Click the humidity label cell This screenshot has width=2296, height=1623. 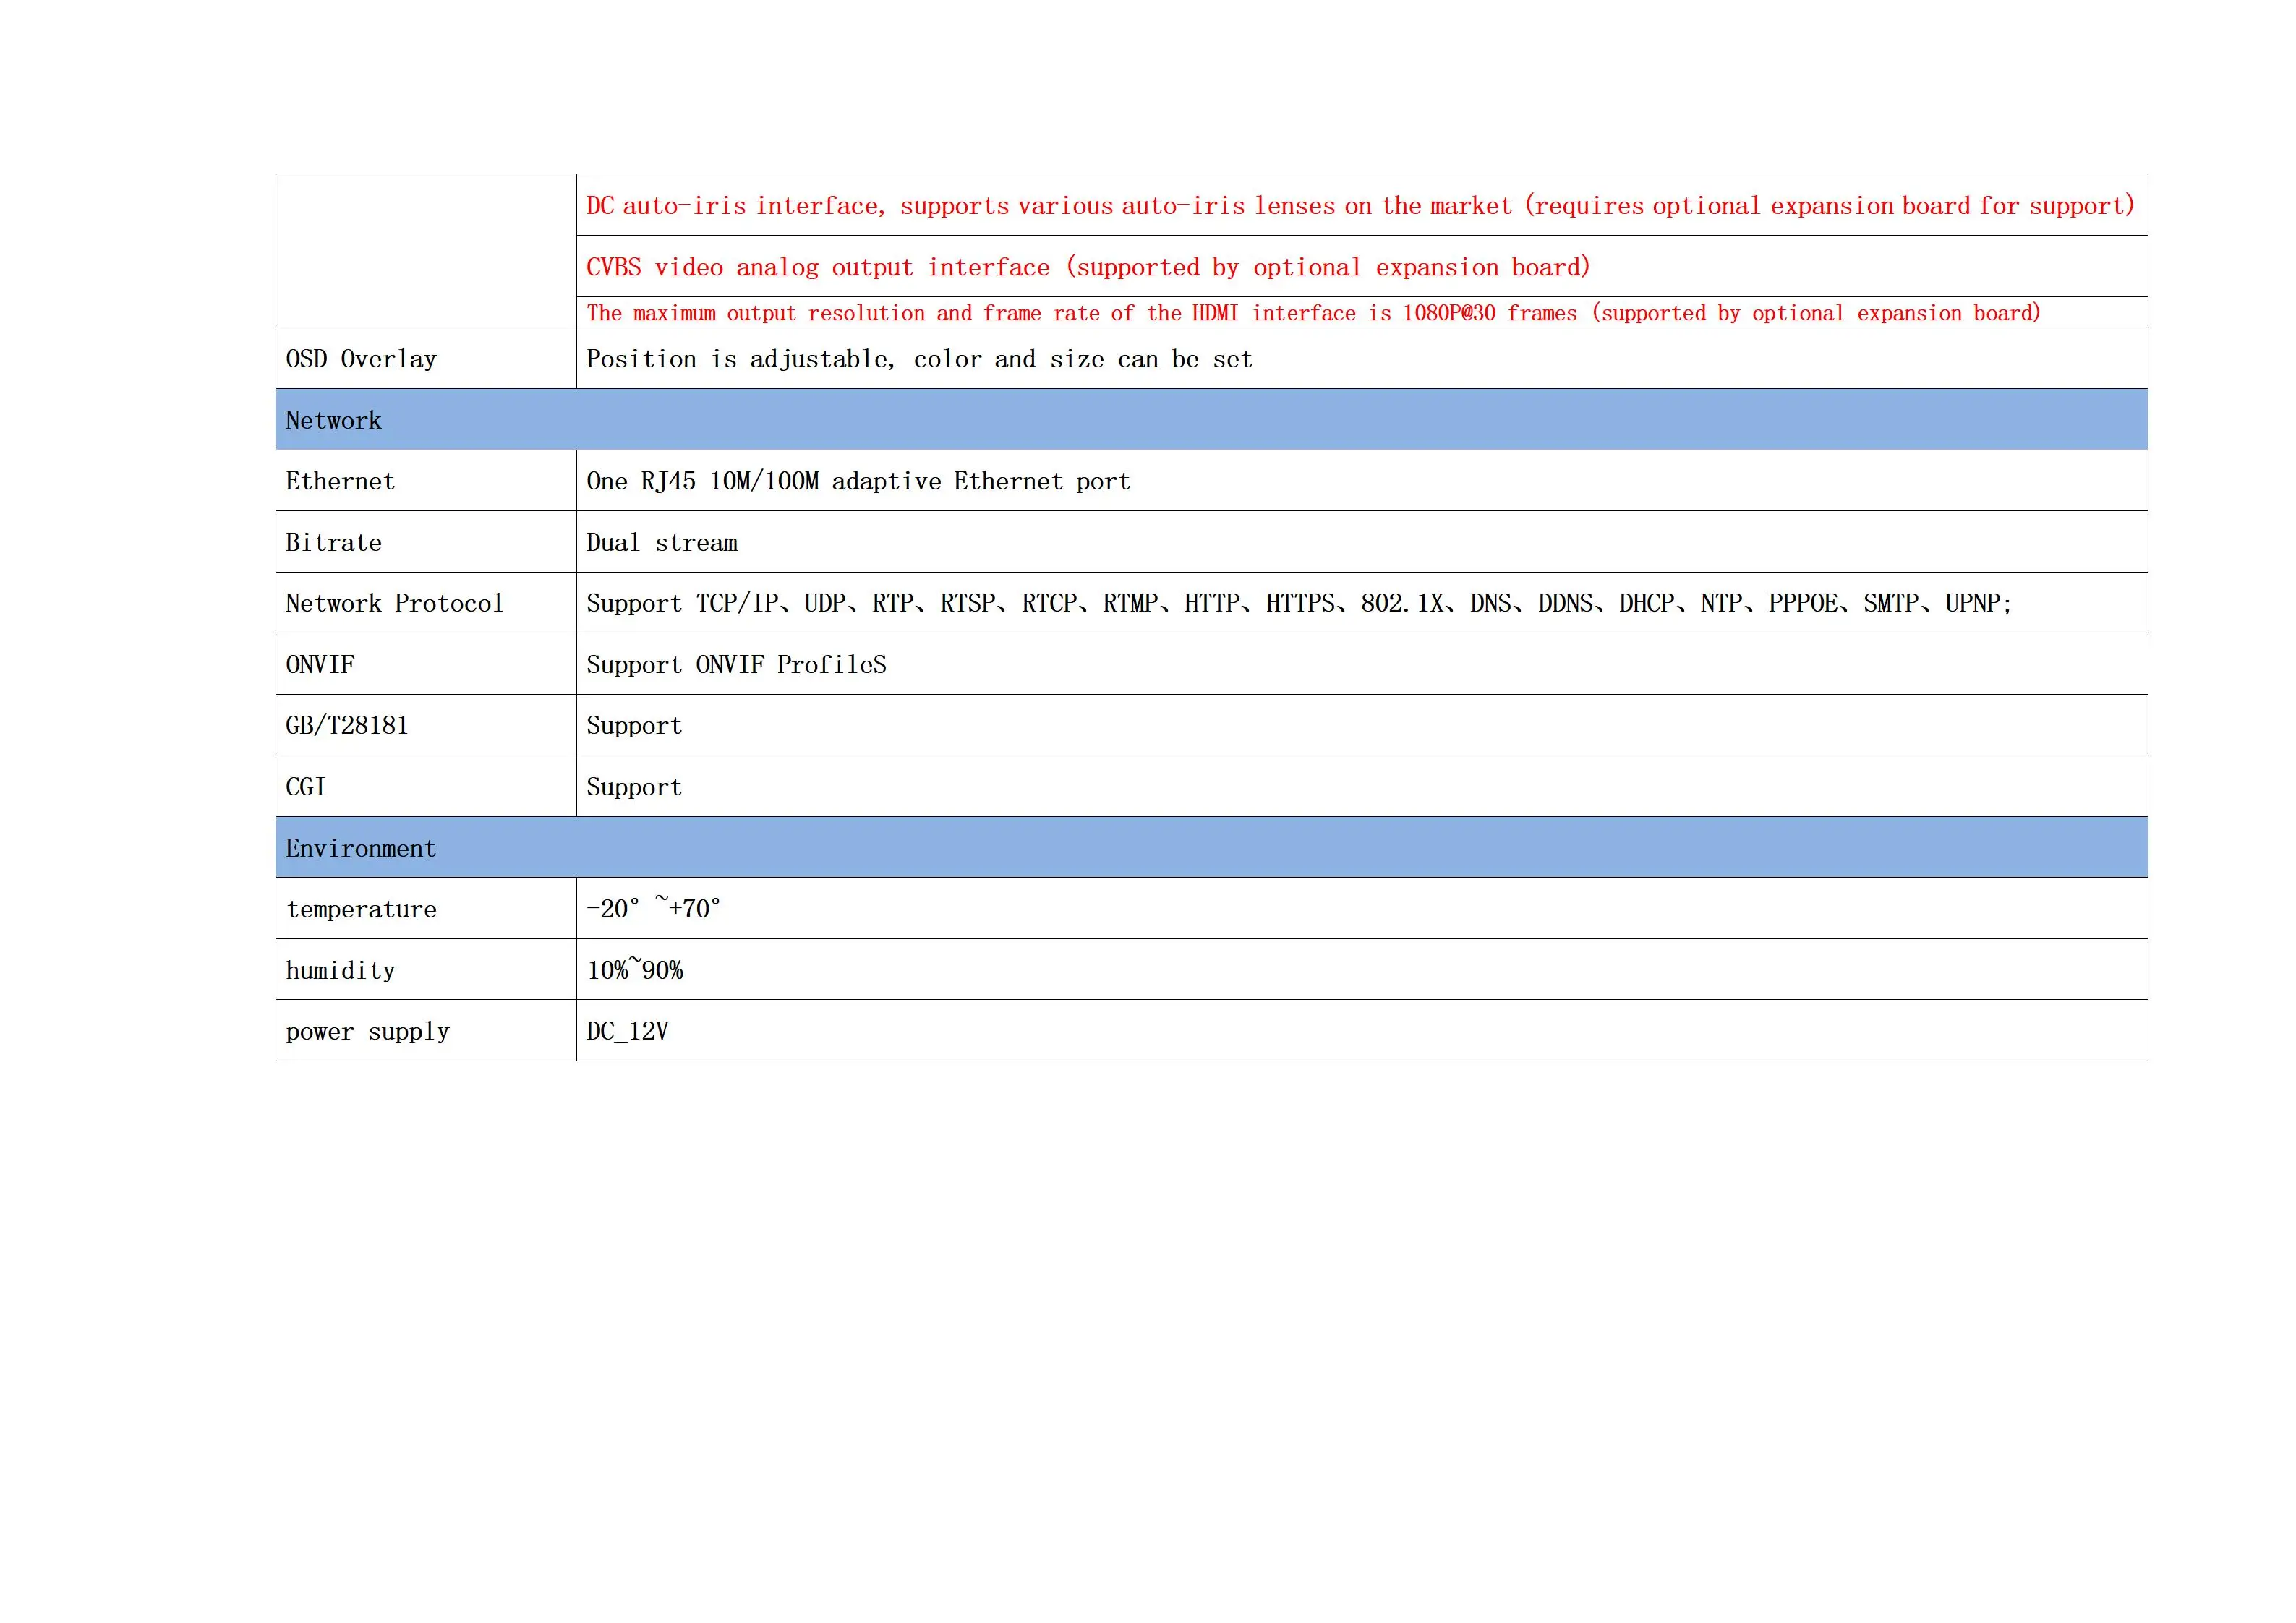[340, 970]
